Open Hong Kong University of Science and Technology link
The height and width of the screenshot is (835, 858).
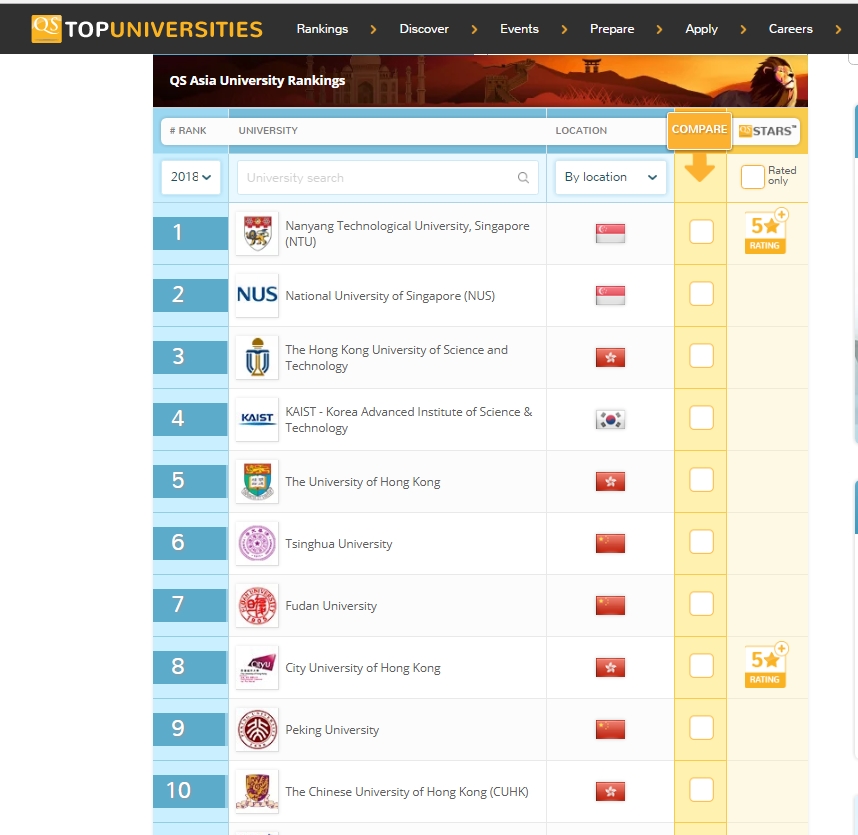(x=396, y=358)
